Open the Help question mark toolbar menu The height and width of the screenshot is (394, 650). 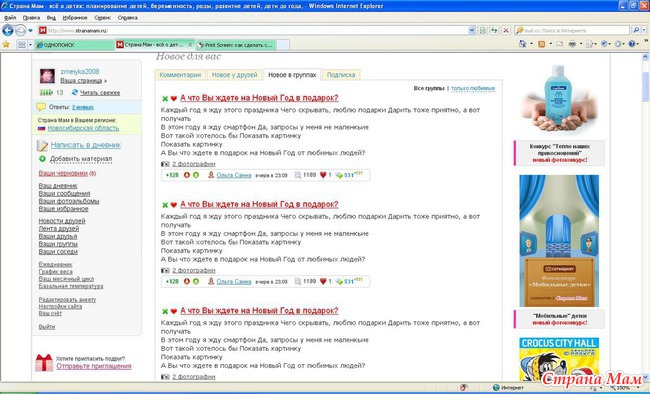tap(633, 44)
